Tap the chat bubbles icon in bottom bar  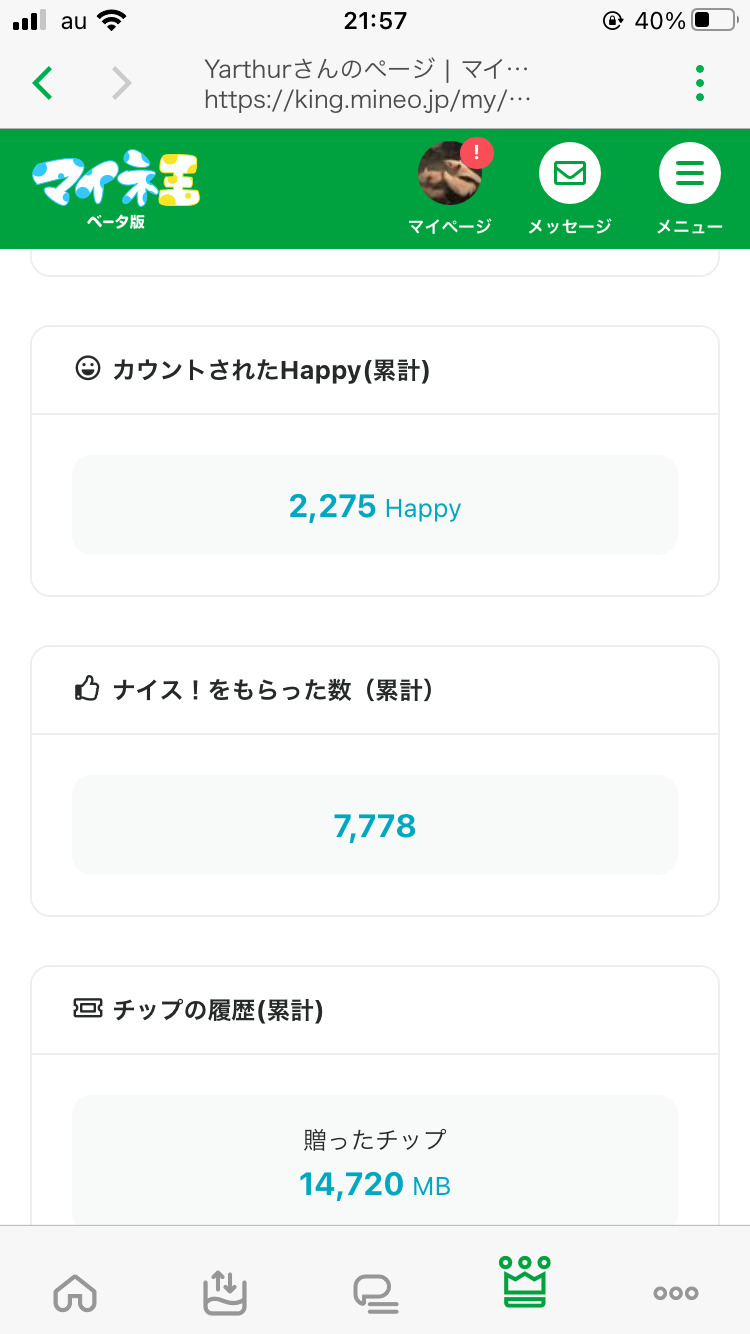tap(375, 1293)
